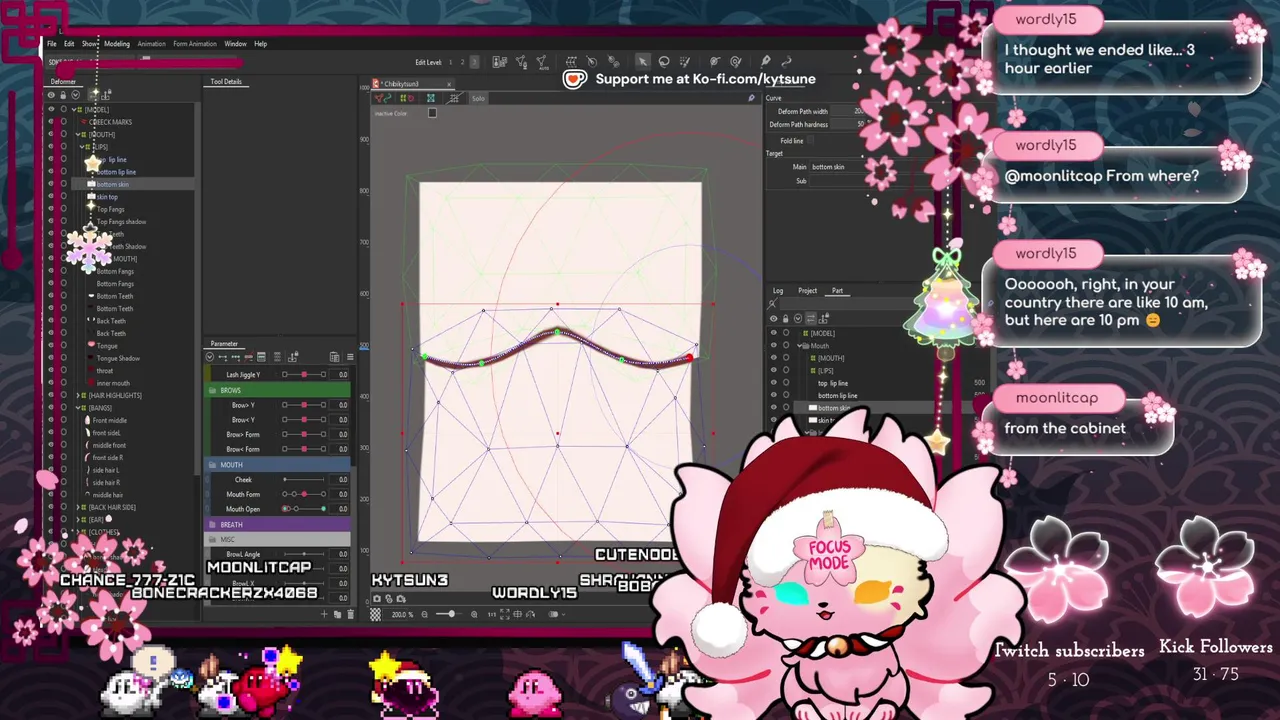The image size is (1280, 720).
Task: Toggle the eye of [MODEL] in Part panel
Action: (774, 333)
